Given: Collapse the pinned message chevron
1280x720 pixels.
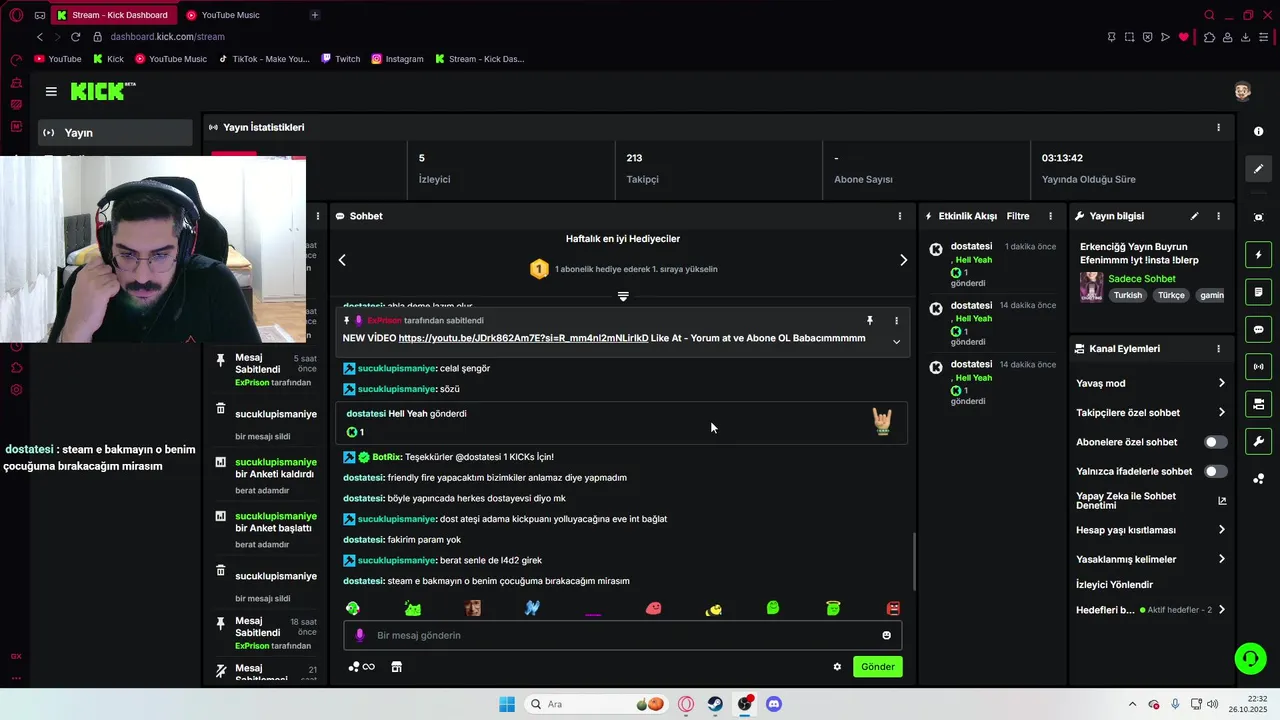Looking at the screenshot, I should [896, 341].
